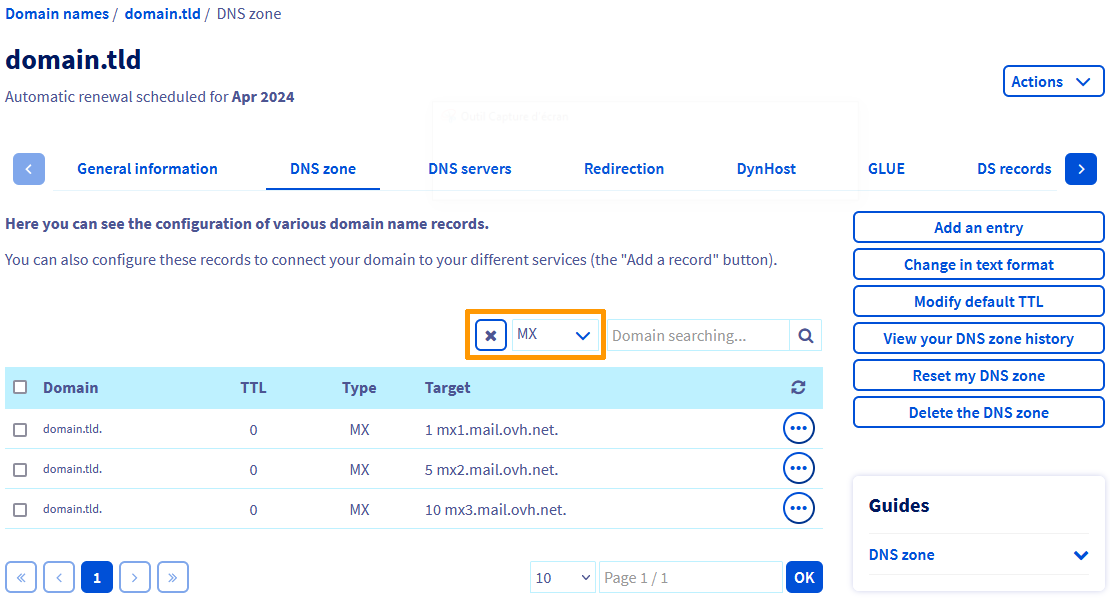
Task: Open the results-per-page selector showing 10
Action: tap(562, 577)
